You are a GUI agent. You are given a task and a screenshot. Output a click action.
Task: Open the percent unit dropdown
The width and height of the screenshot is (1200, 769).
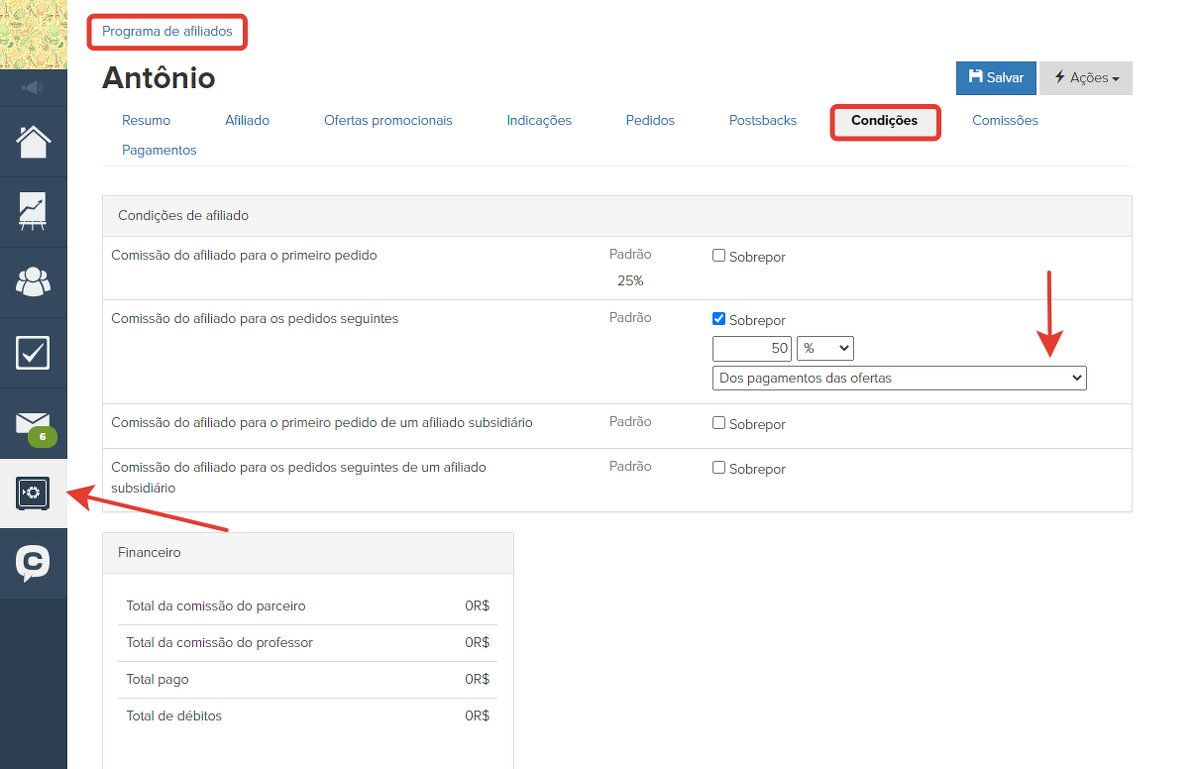pos(825,348)
